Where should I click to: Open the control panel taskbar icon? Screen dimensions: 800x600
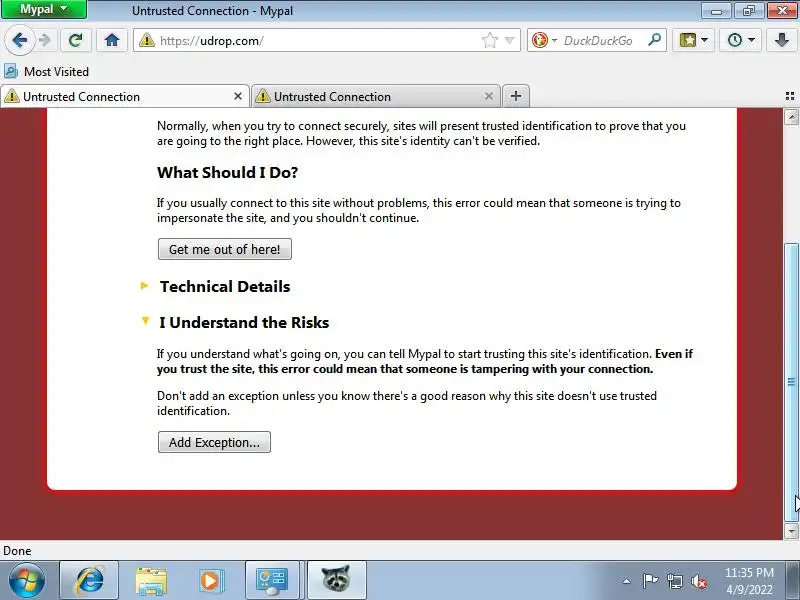(x=272, y=581)
